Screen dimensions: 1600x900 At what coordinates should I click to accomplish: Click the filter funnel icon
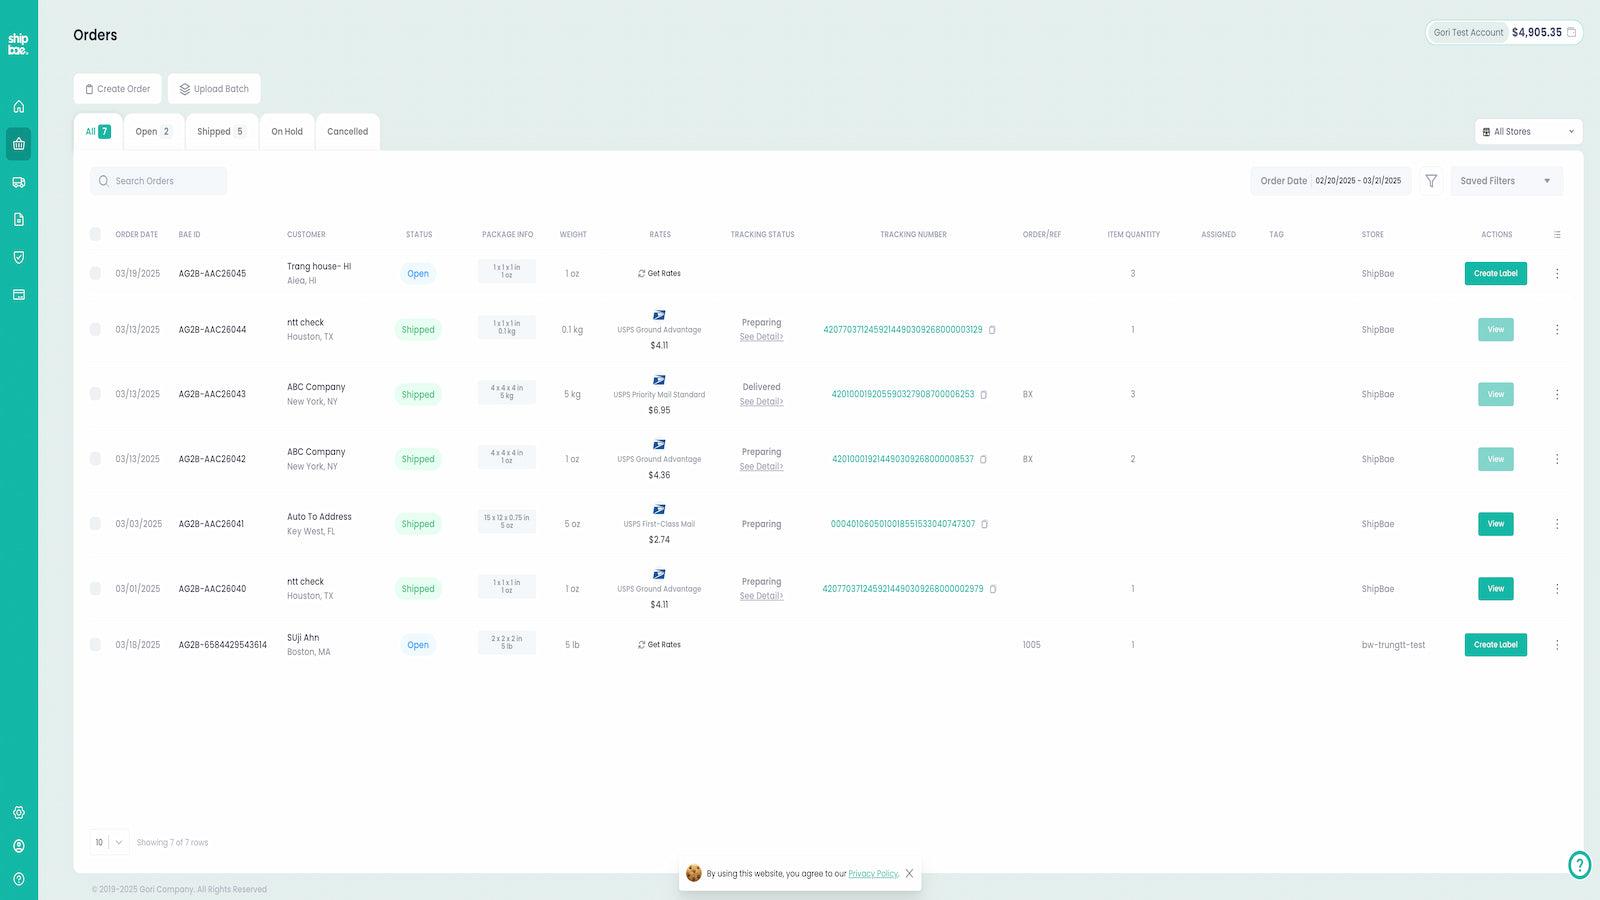pos(1431,181)
